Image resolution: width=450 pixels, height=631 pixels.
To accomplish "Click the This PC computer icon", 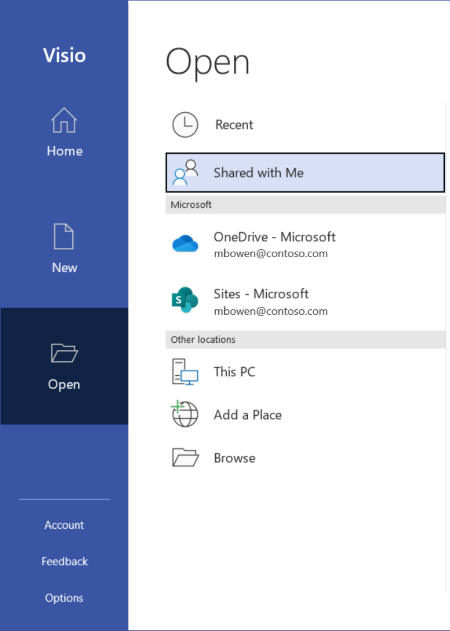I will click(185, 371).
